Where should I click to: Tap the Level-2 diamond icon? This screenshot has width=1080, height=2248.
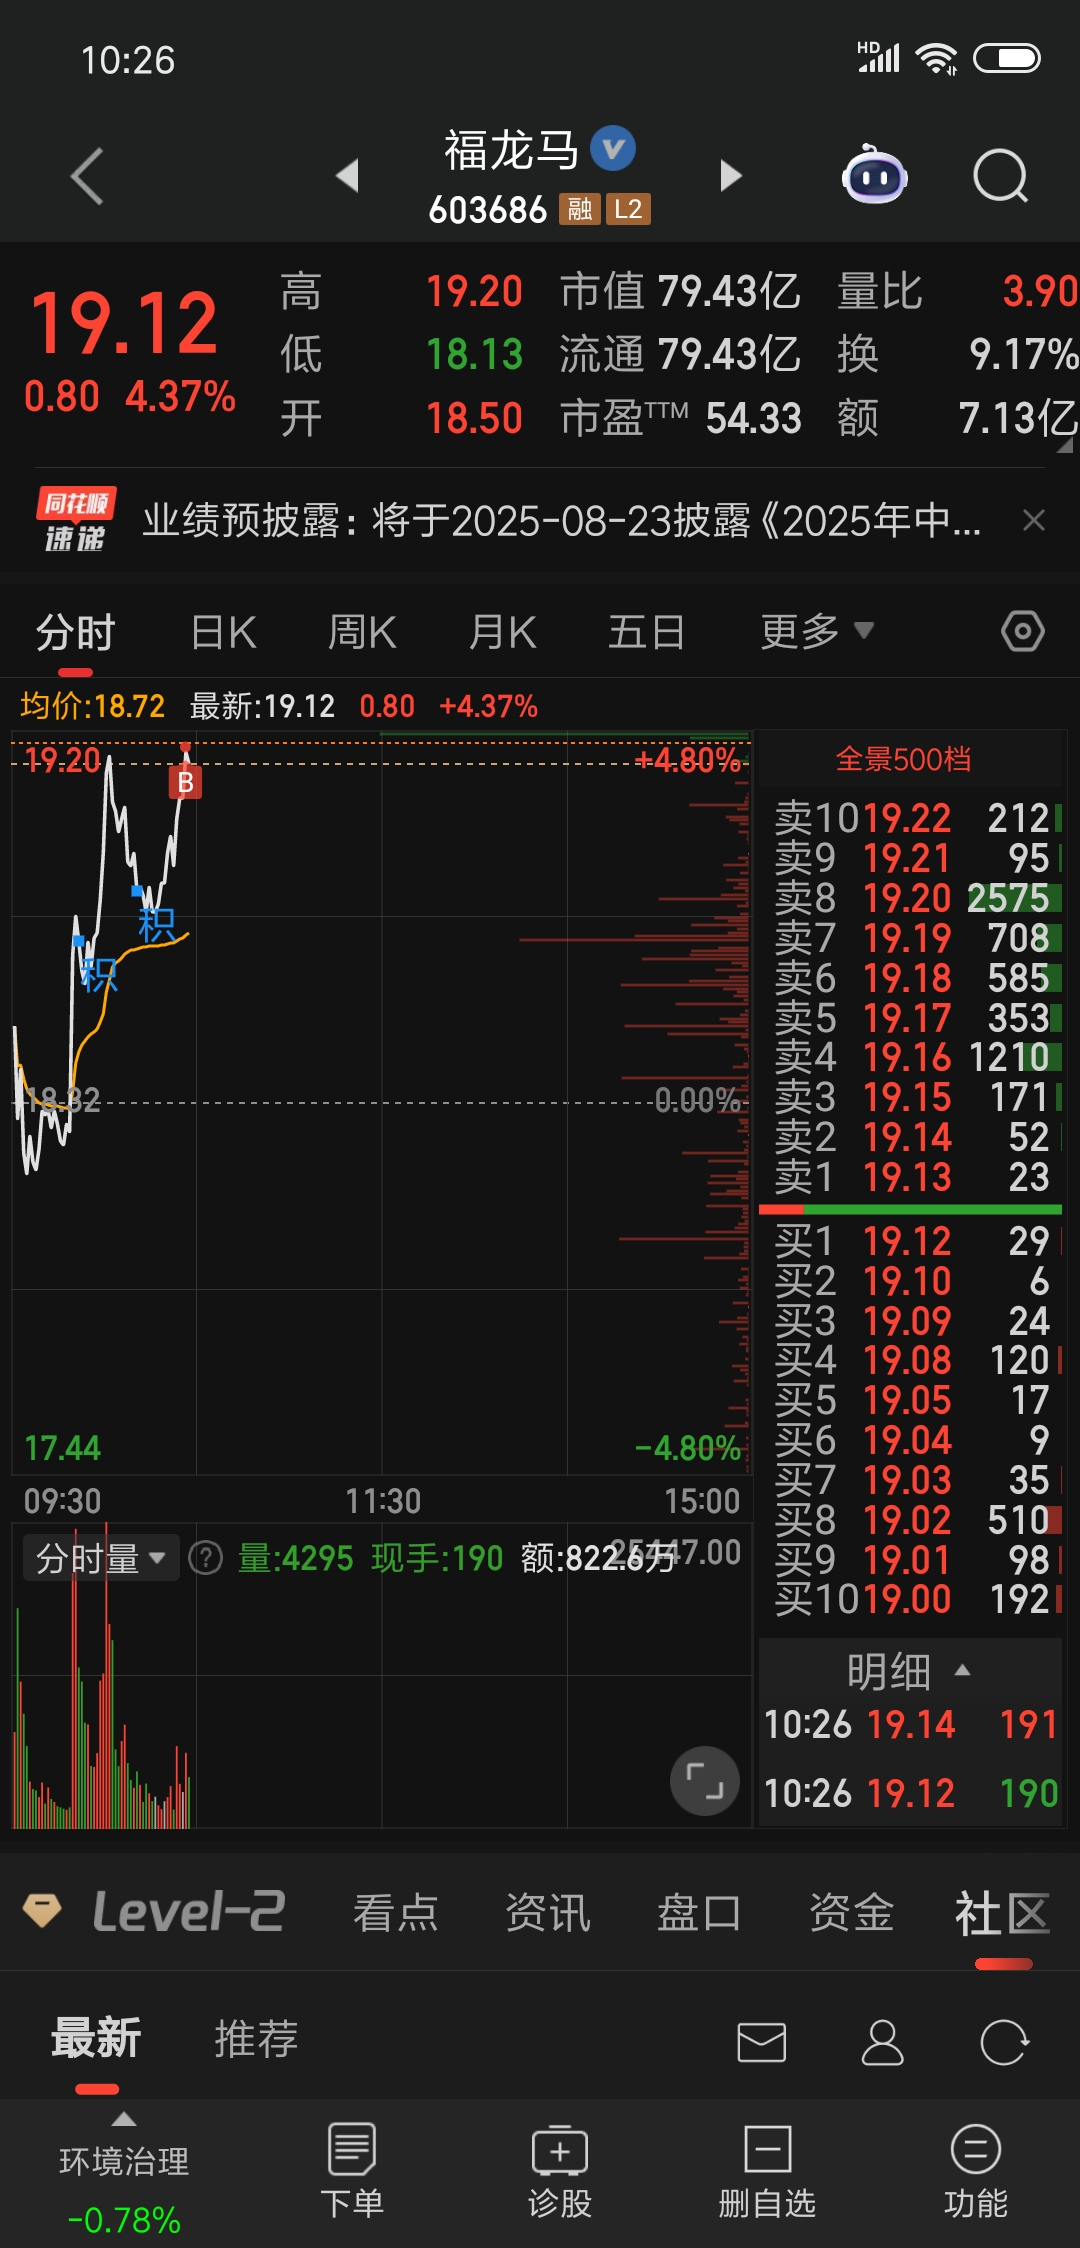tap(42, 1910)
